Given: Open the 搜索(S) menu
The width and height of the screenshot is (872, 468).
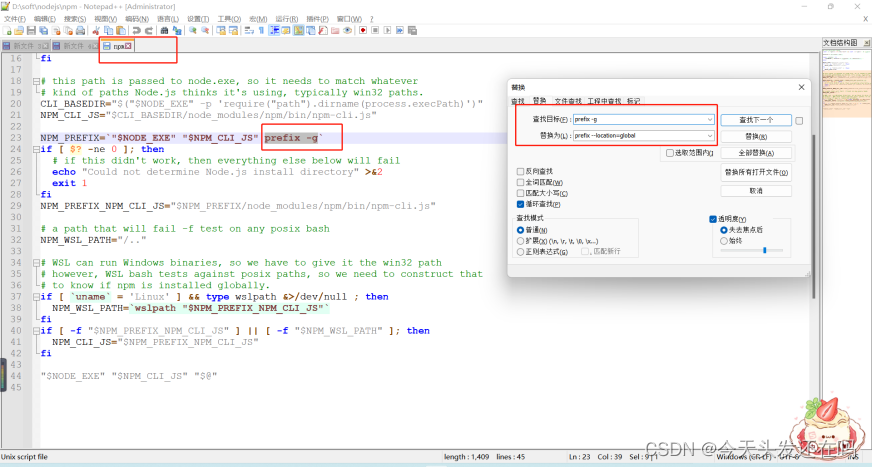Looking at the screenshot, I should (x=75, y=19).
